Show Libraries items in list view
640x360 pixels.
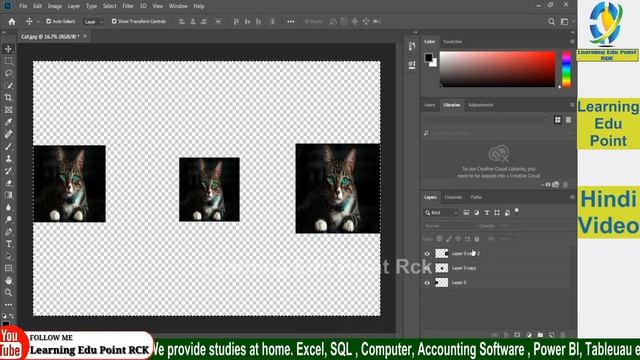coord(568,120)
